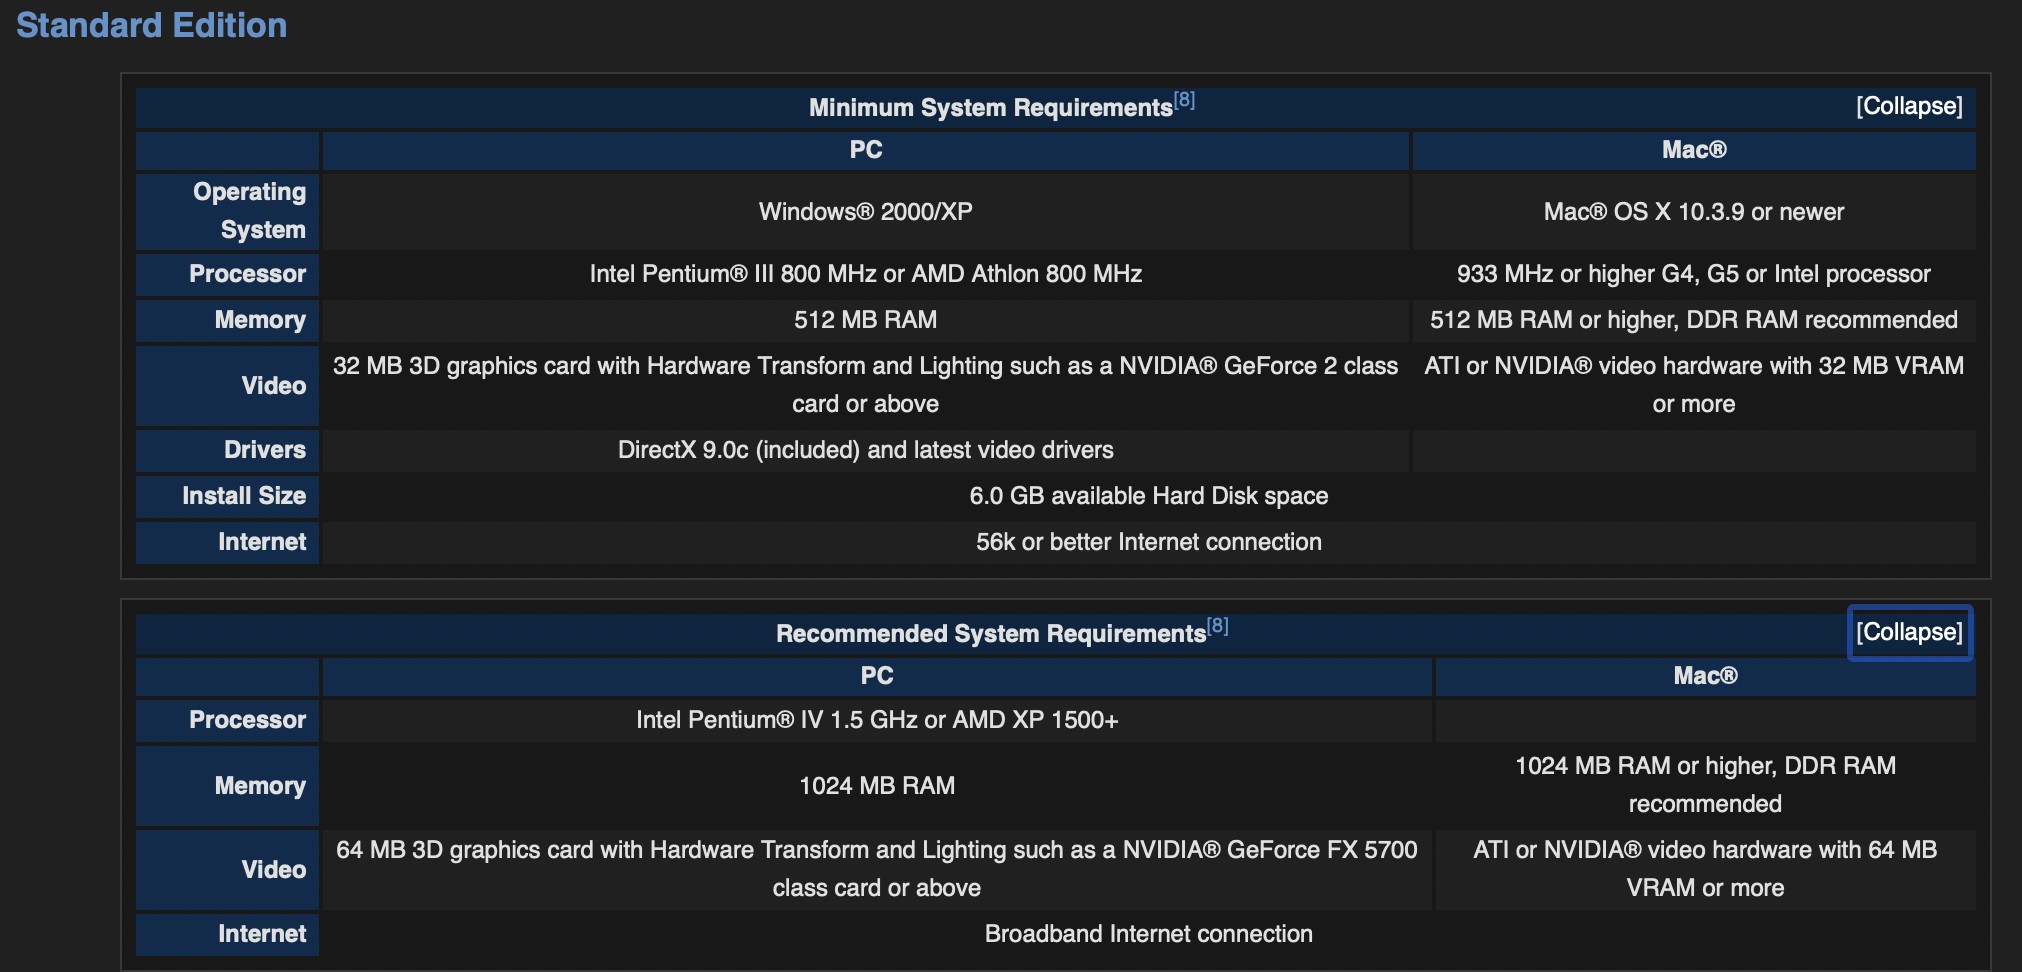The image size is (2022, 972).
Task: Click the Windows® 2000/XP cell
Action: [865, 212]
